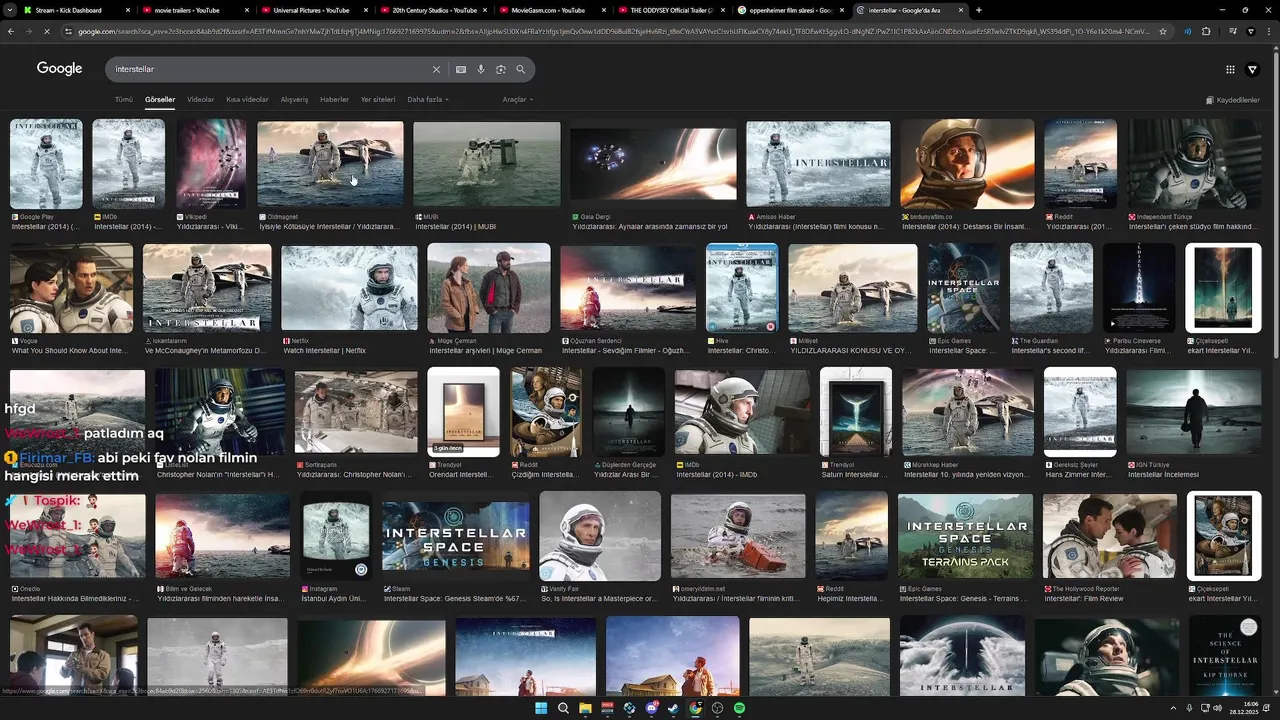Image resolution: width=1280 pixels, height=720 pixels.
Task: Open the on-screen keyboard input tool
Action: click(x=461, y=69)
